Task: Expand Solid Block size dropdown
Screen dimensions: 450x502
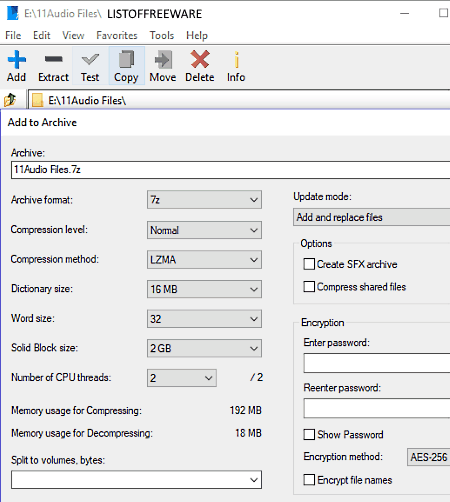Action: coord(204,348)
